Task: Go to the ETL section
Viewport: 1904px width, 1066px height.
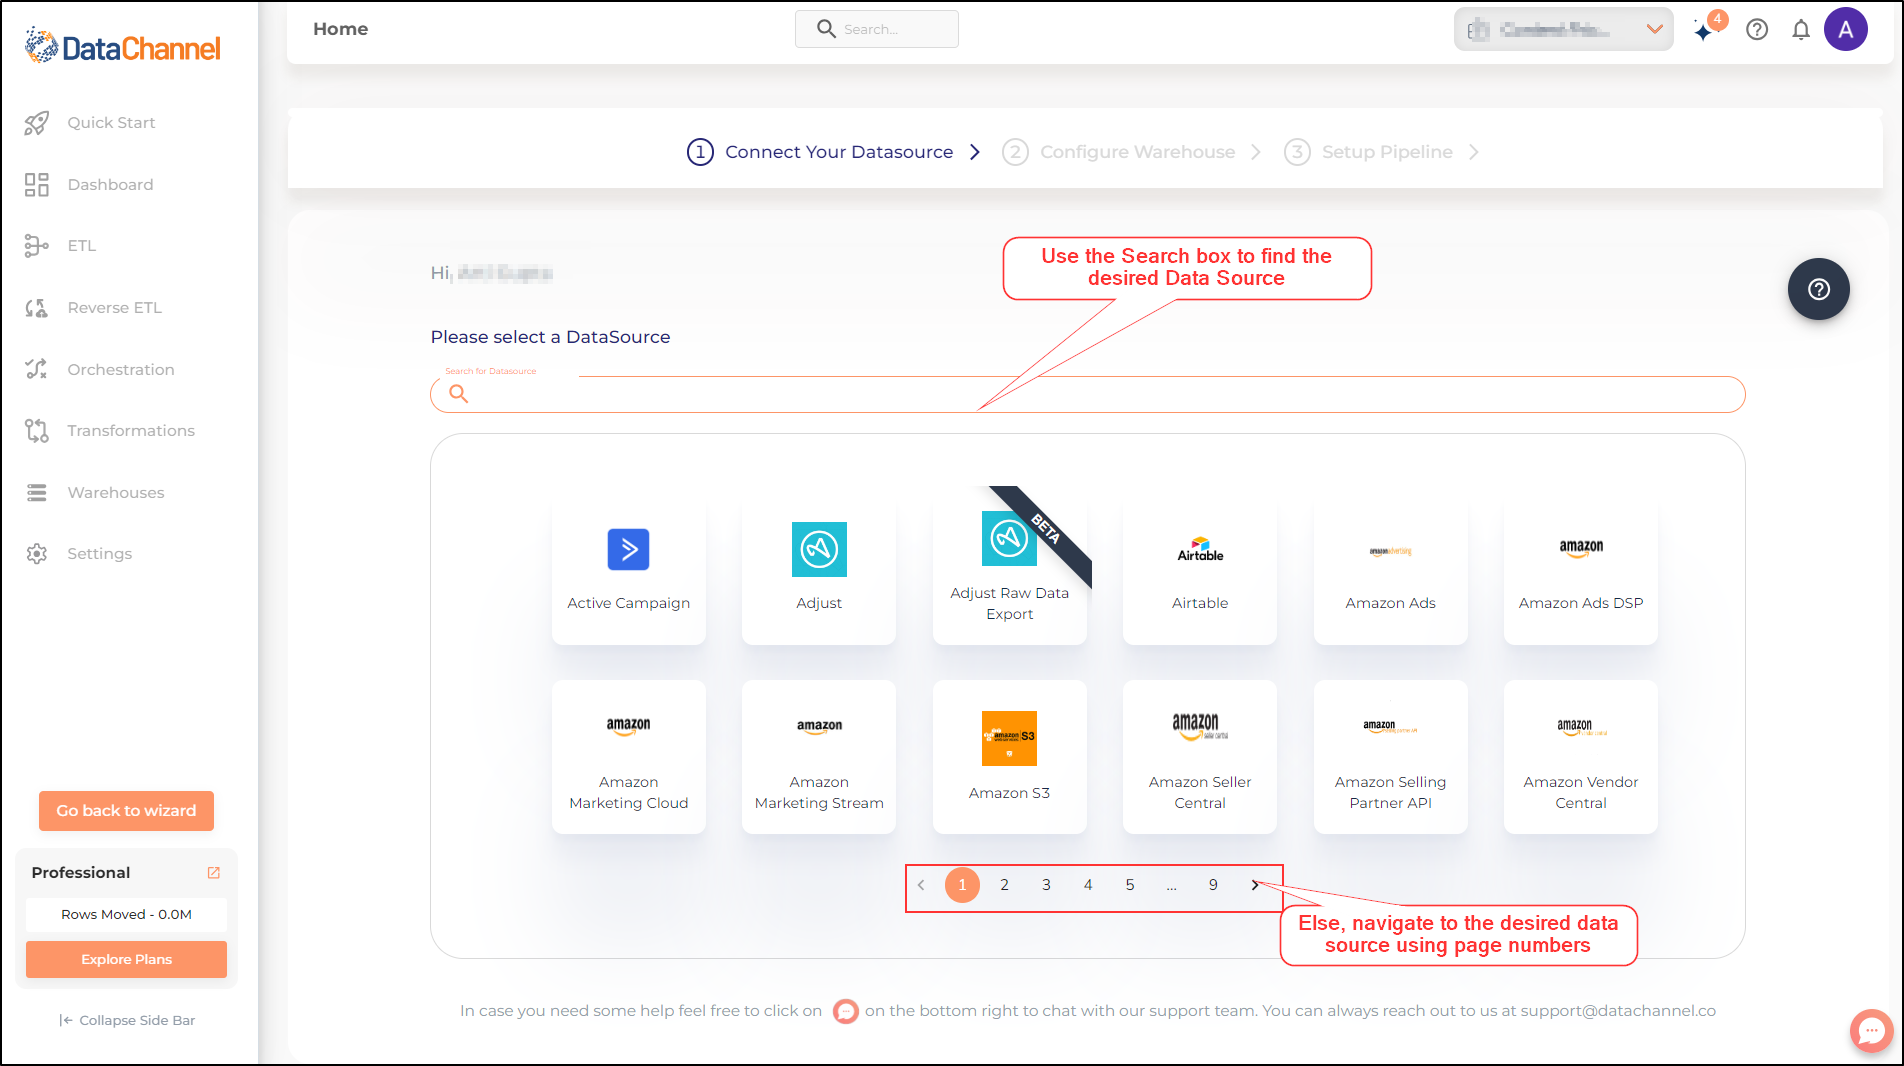Action: [x=81, y=246]
